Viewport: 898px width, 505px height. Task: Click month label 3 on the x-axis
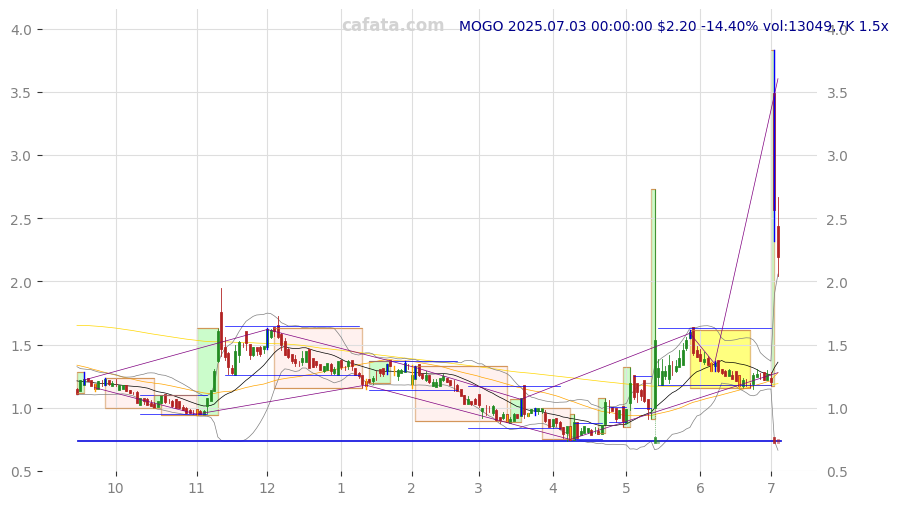point(478,488)
